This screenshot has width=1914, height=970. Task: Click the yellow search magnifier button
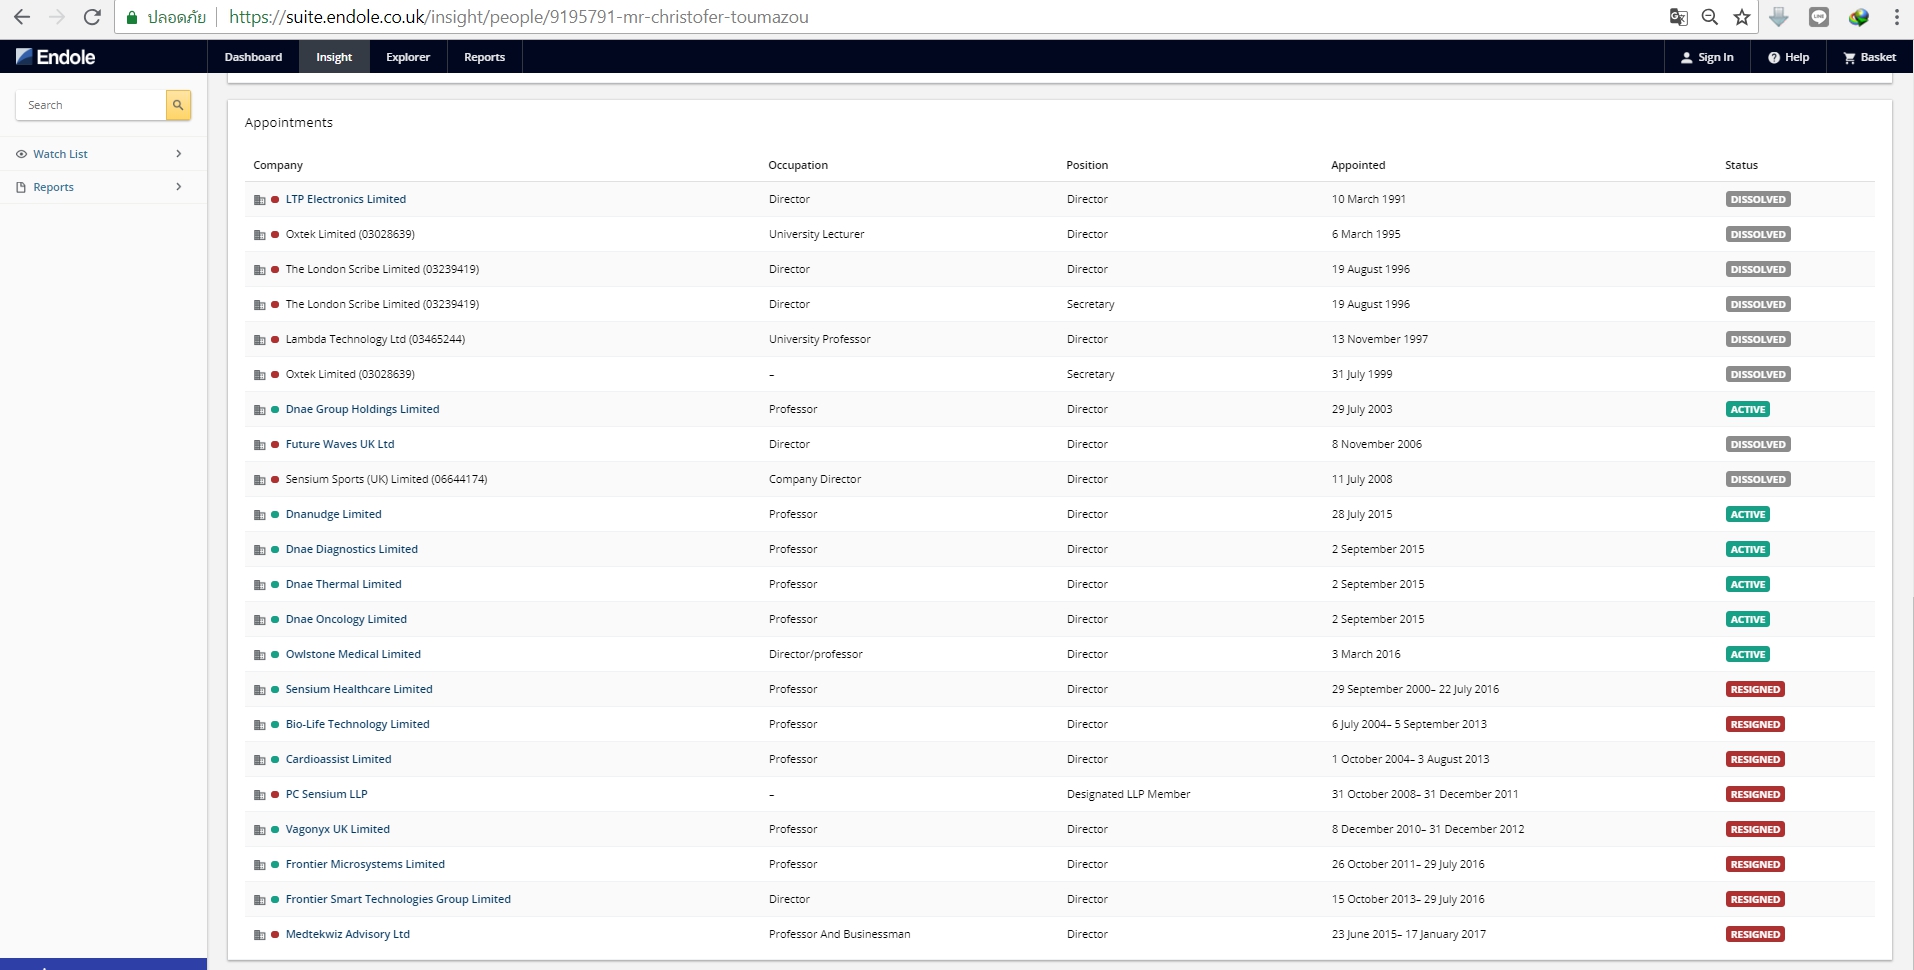coord(178,105)
